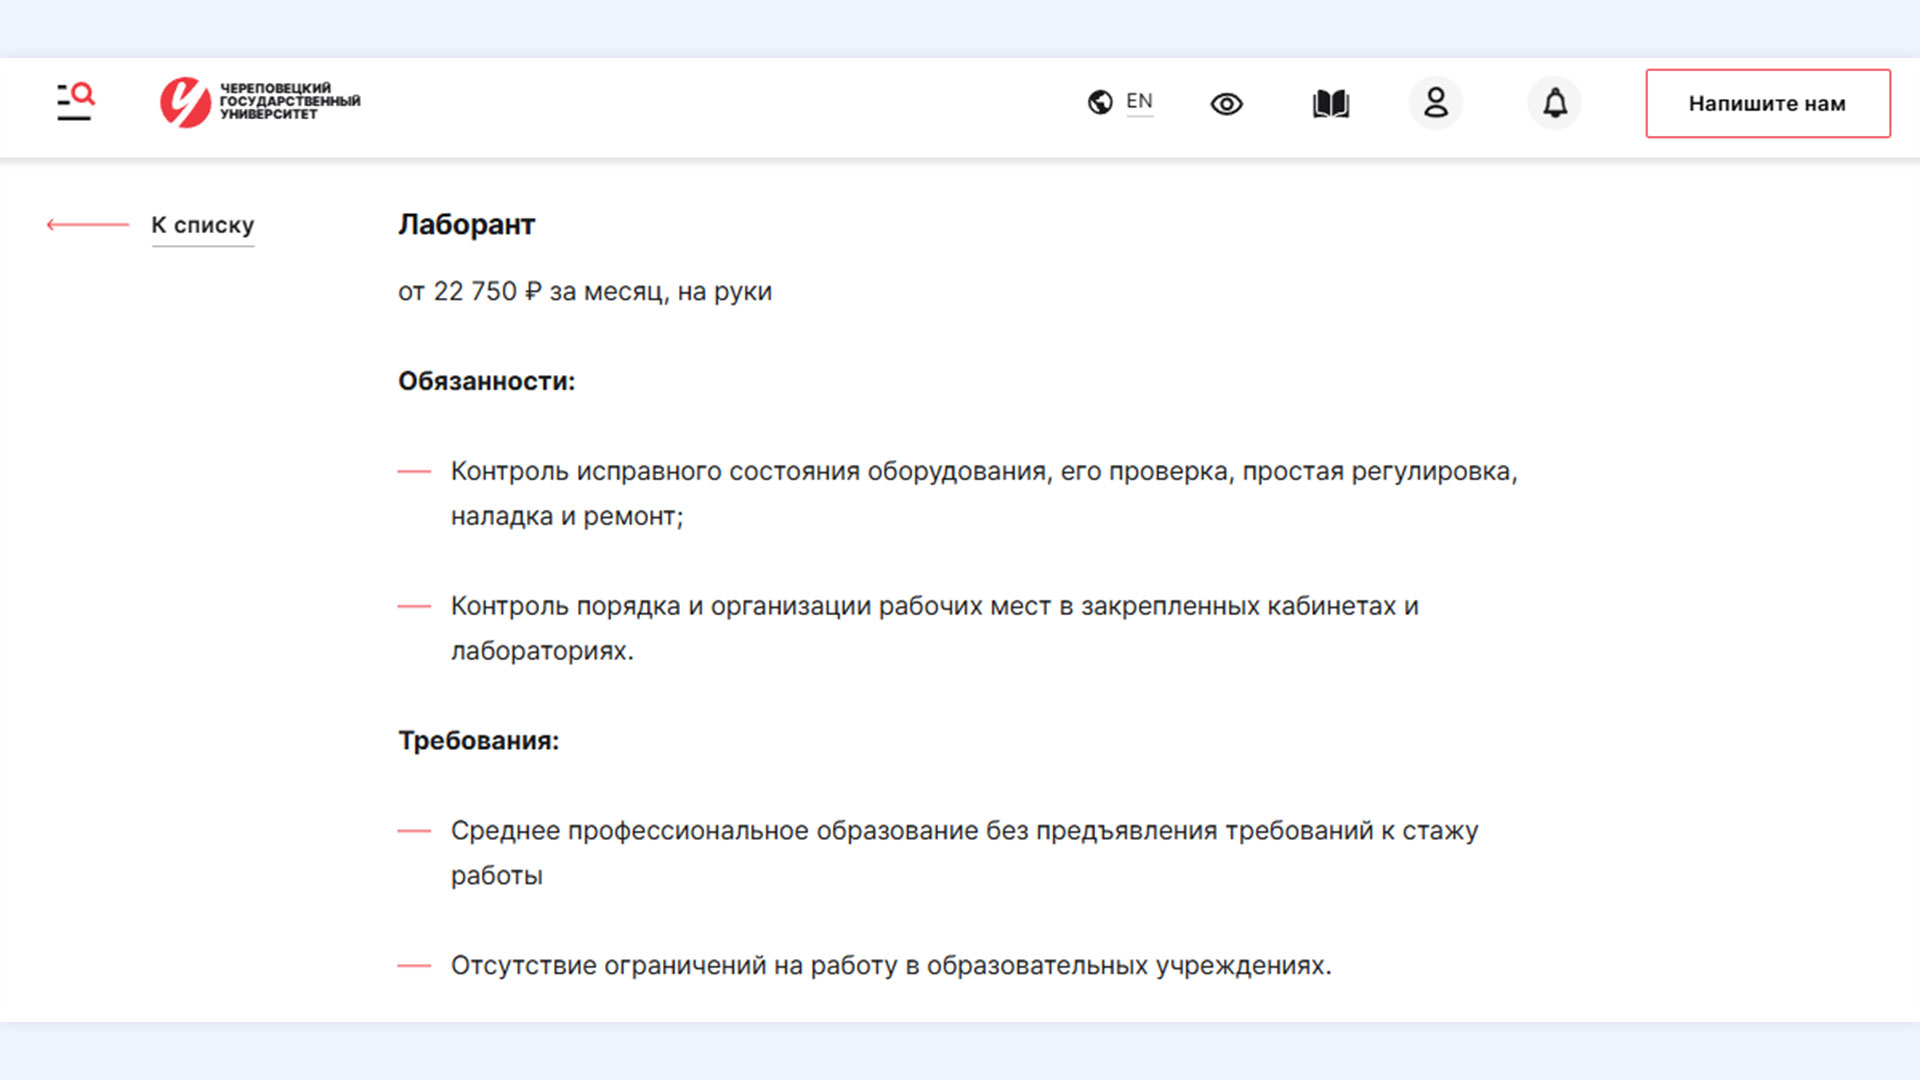Viewport: 1920px width, 1080px height.
Task: Click the Обязанности heading
Action: click(x=487, y=381)
